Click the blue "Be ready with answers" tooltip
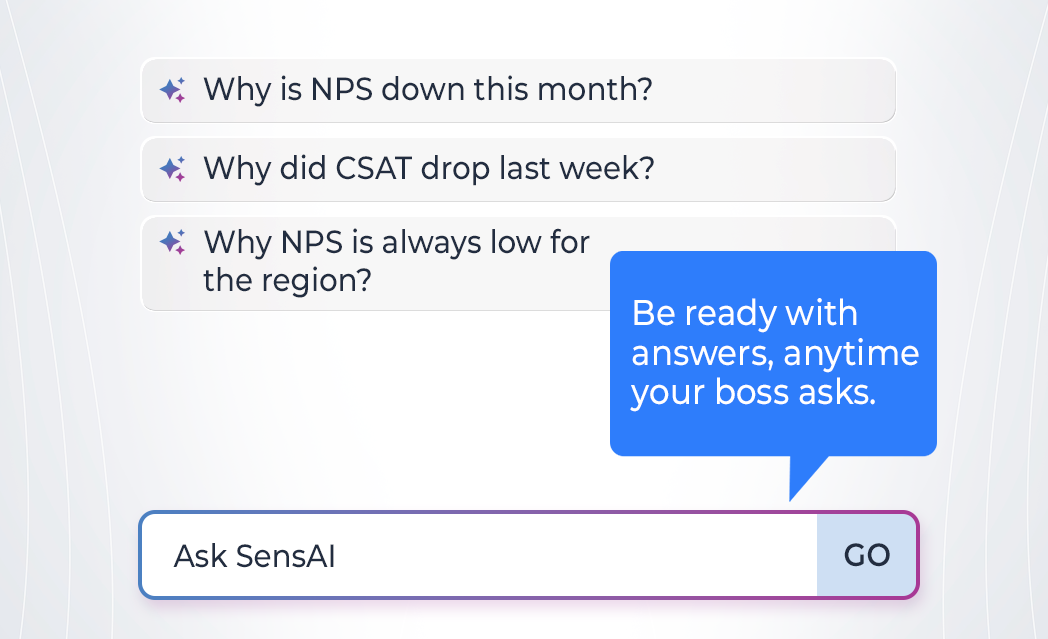The height and width of the screenshot is (639, 1048). click(773, 353)
